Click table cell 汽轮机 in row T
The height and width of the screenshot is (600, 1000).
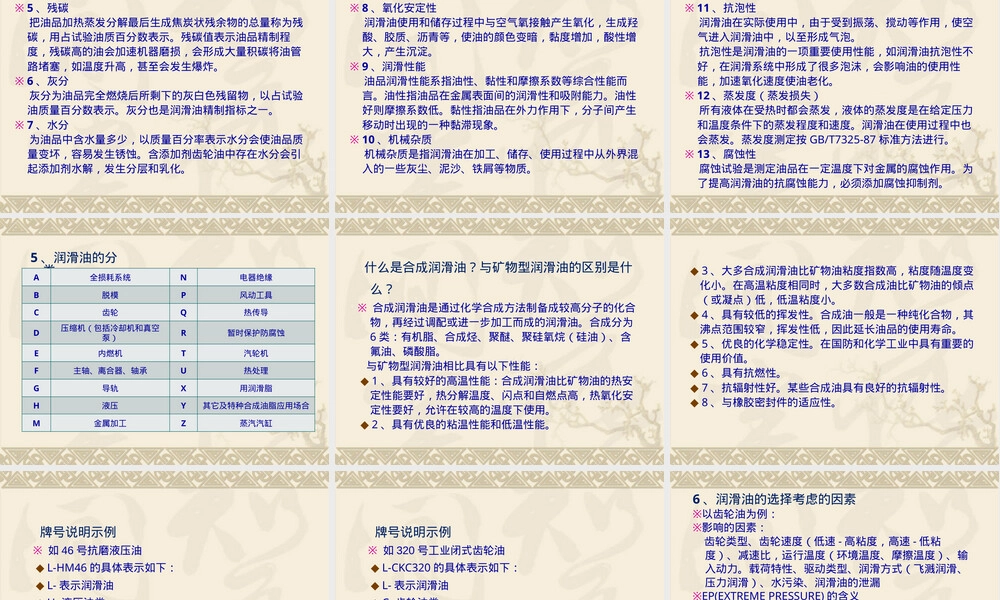click(x=256, y=353)
